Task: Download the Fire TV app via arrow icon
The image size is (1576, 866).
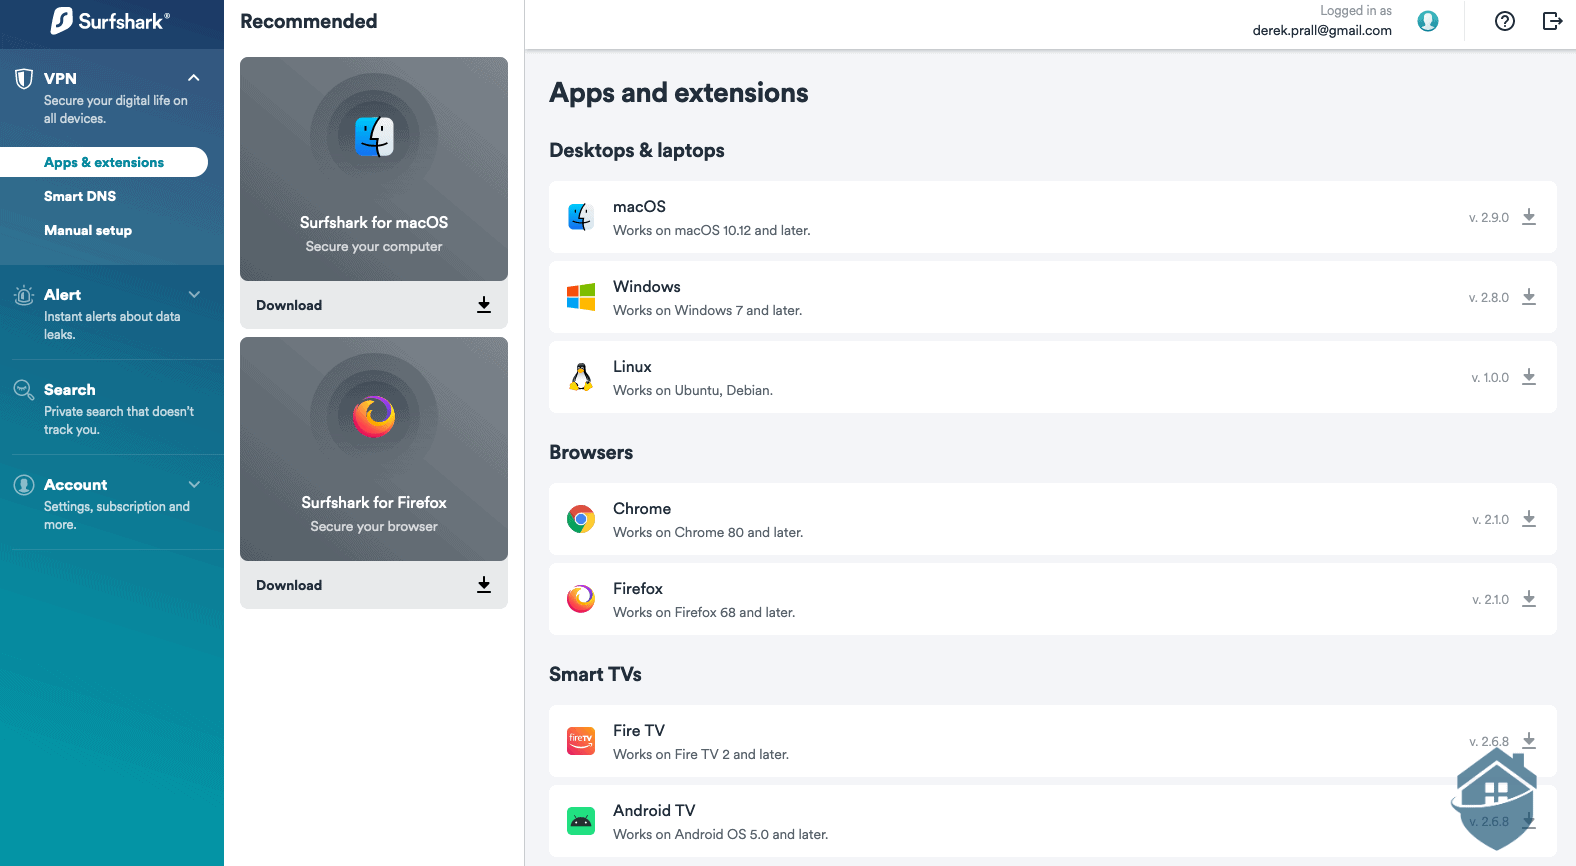Action: tap(1529, 741)
